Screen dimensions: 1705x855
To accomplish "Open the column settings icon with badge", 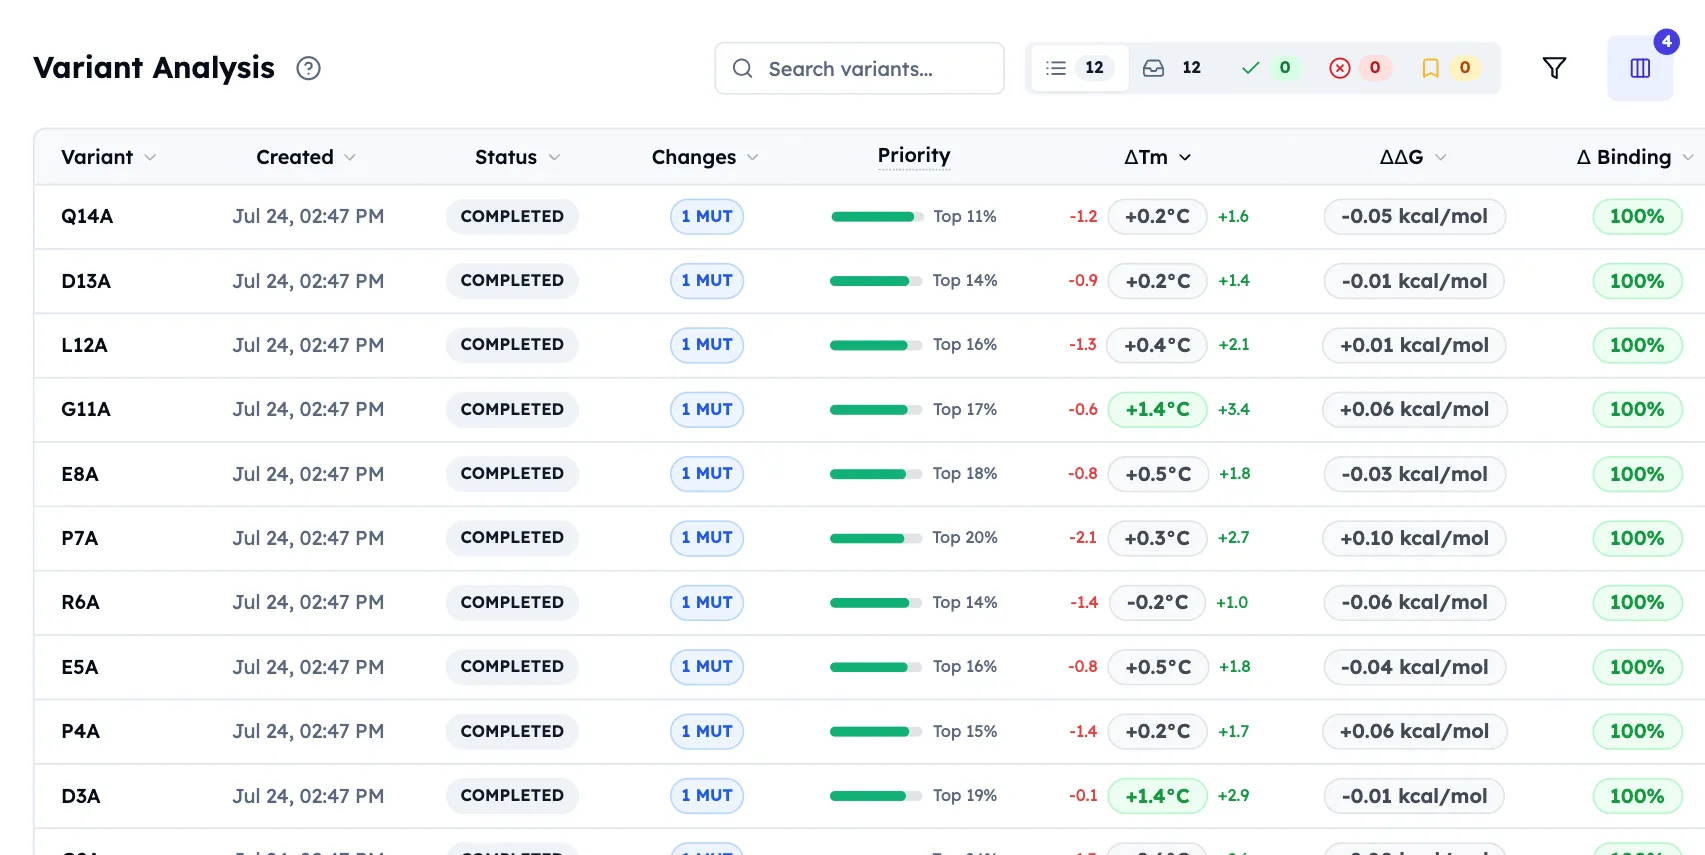I will pyautogui.click(x=1640, y=68).
